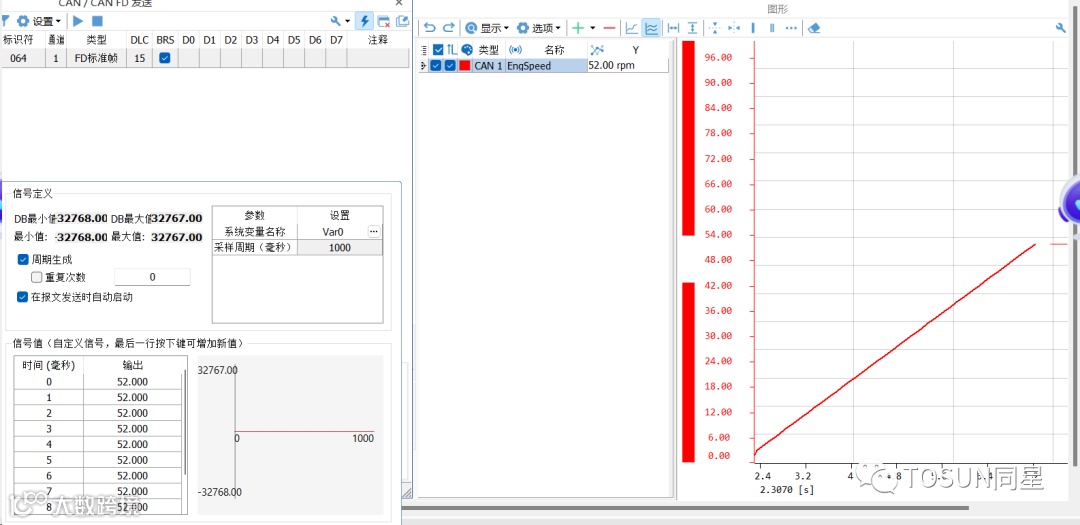Image resolution: width=1080 pixels, height=525 pixels.
Task: Click the fit horizontal axis icon
Action: pyautogui.click(x=674, y=28)
